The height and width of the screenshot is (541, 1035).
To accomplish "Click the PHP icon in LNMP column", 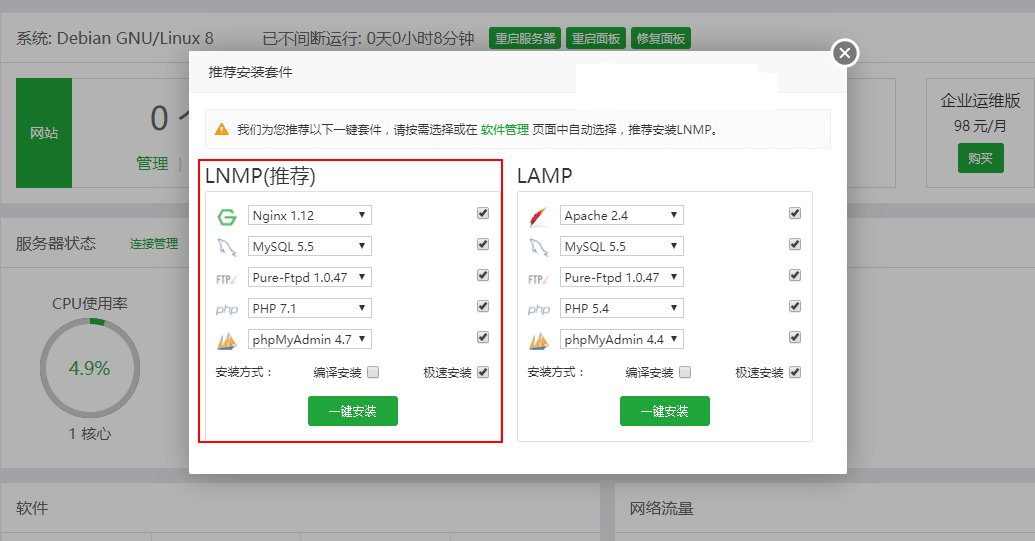I will point(226,309).
